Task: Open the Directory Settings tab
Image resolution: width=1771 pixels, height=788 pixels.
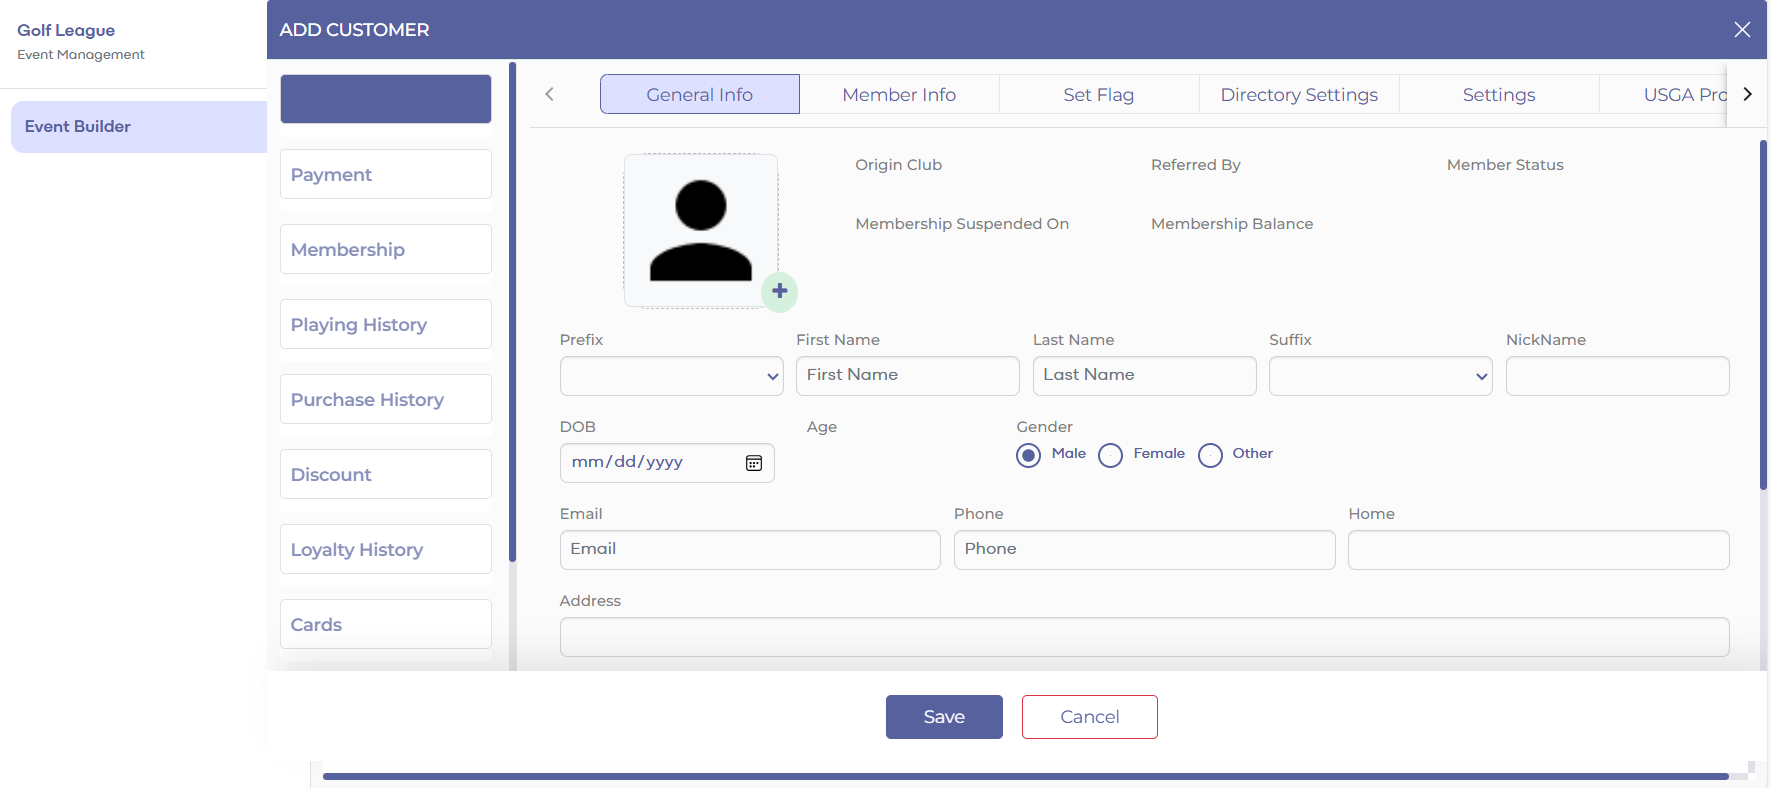Action: [x=1299, y=95]
